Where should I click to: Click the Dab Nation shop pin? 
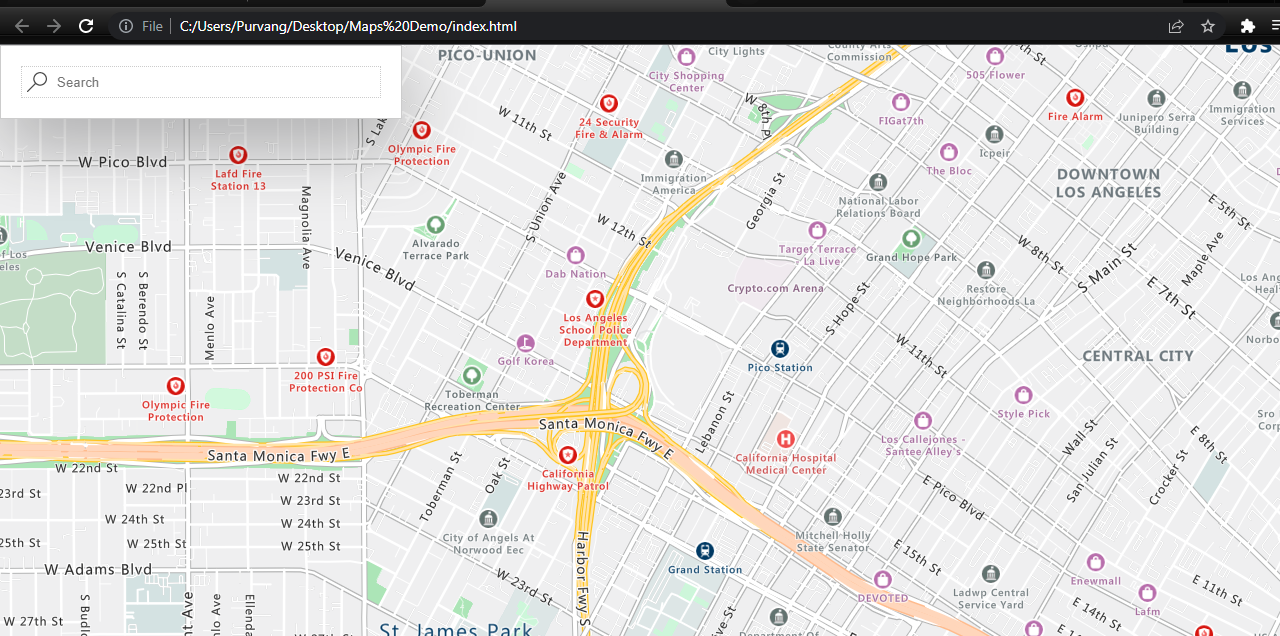coord(575,255)
